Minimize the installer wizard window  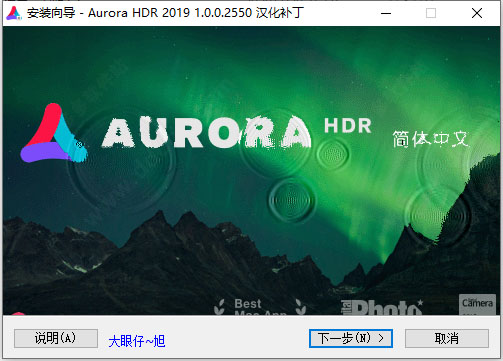coord(386,13)
